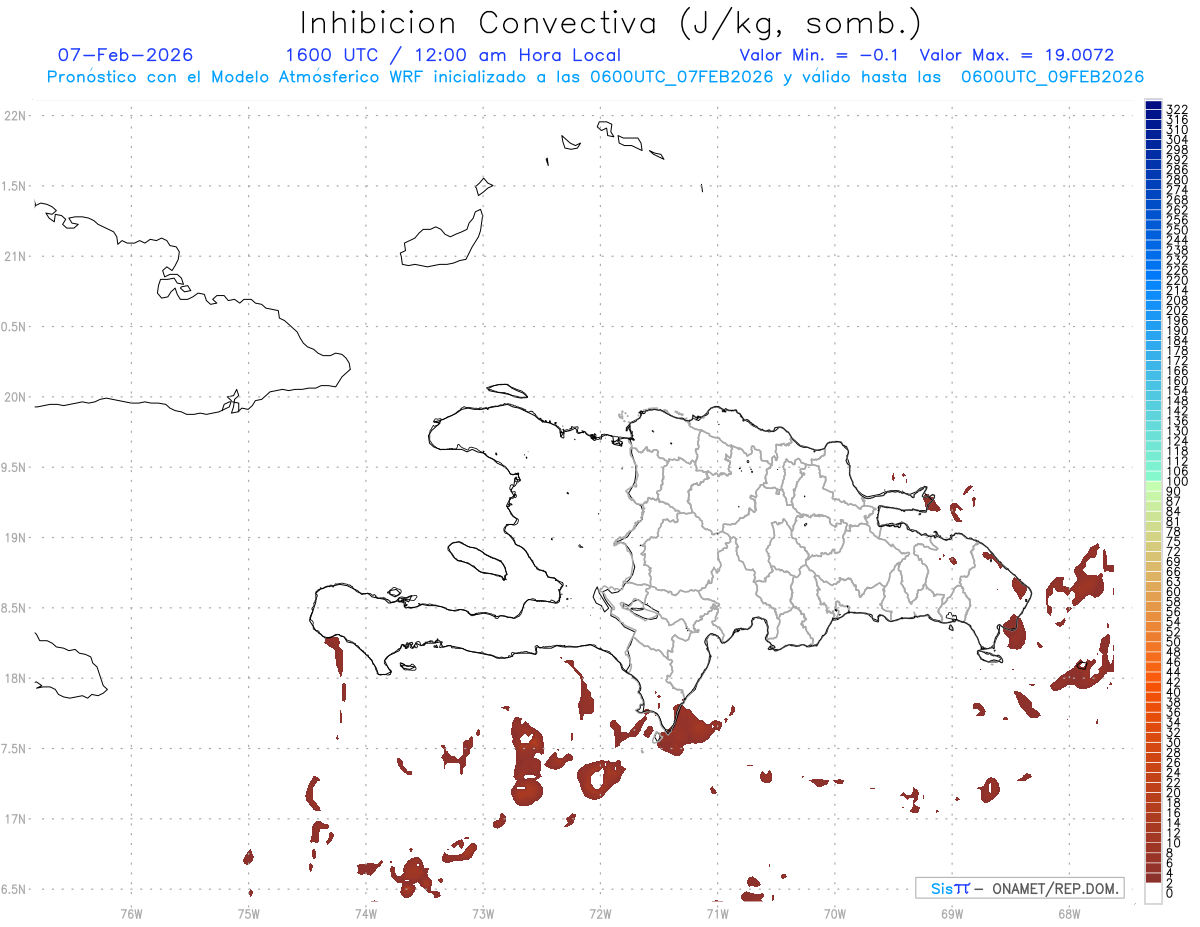Click the "100" value on the color scale
1200x927 pixels.
[1176, 481]
